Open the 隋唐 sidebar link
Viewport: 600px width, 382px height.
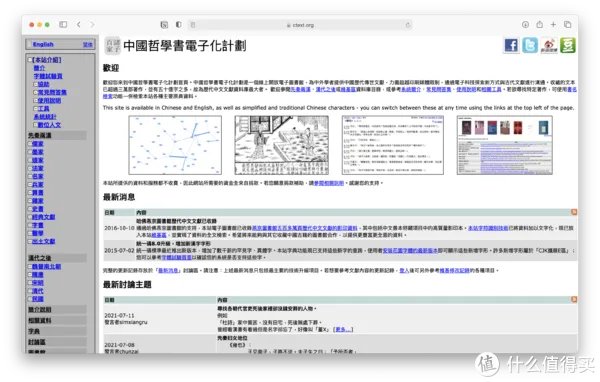click(38, 274)
